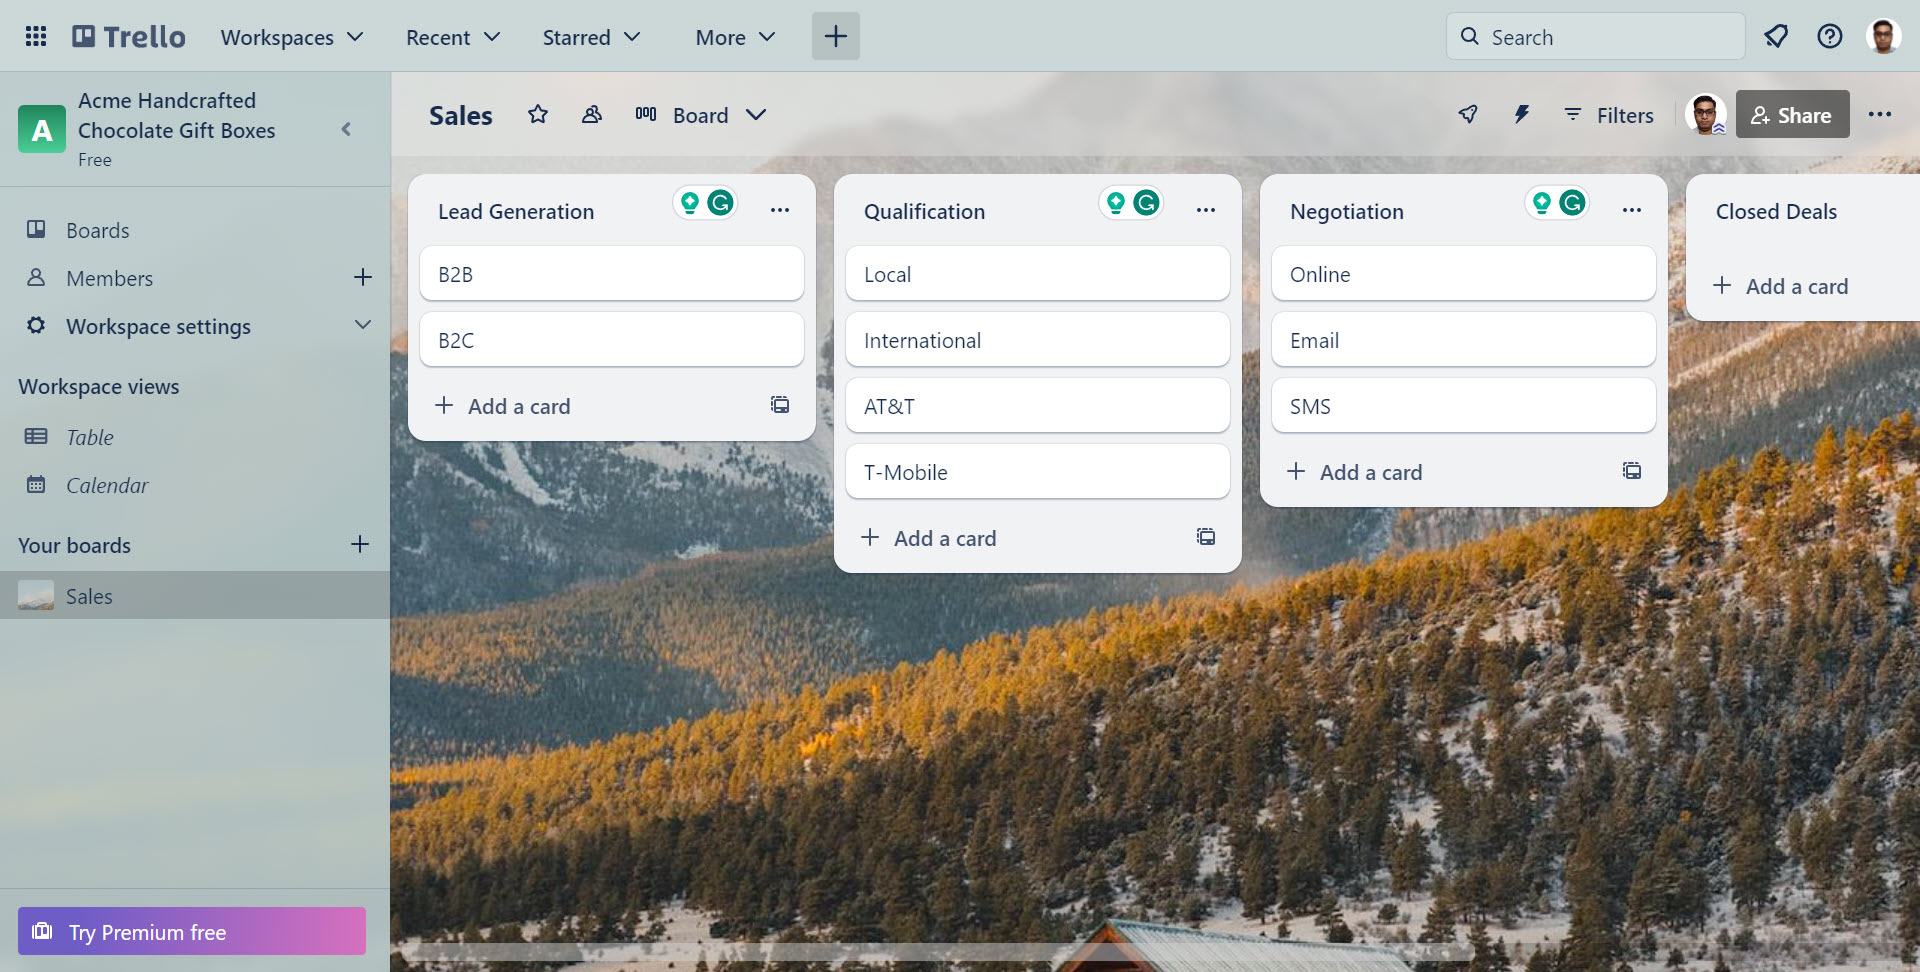Click the Search input field
The image size is (1920, 972).
point(1595,37)
